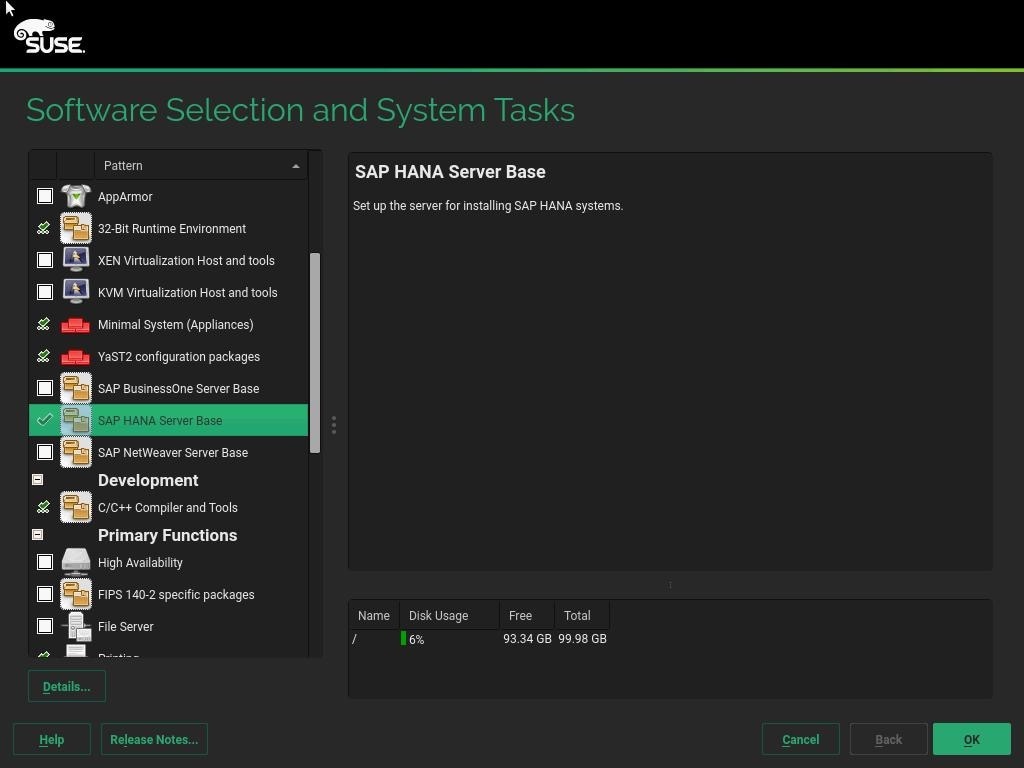Select the AppArmor row text
The image size is (1024, 768).
(x=125, y=197)
